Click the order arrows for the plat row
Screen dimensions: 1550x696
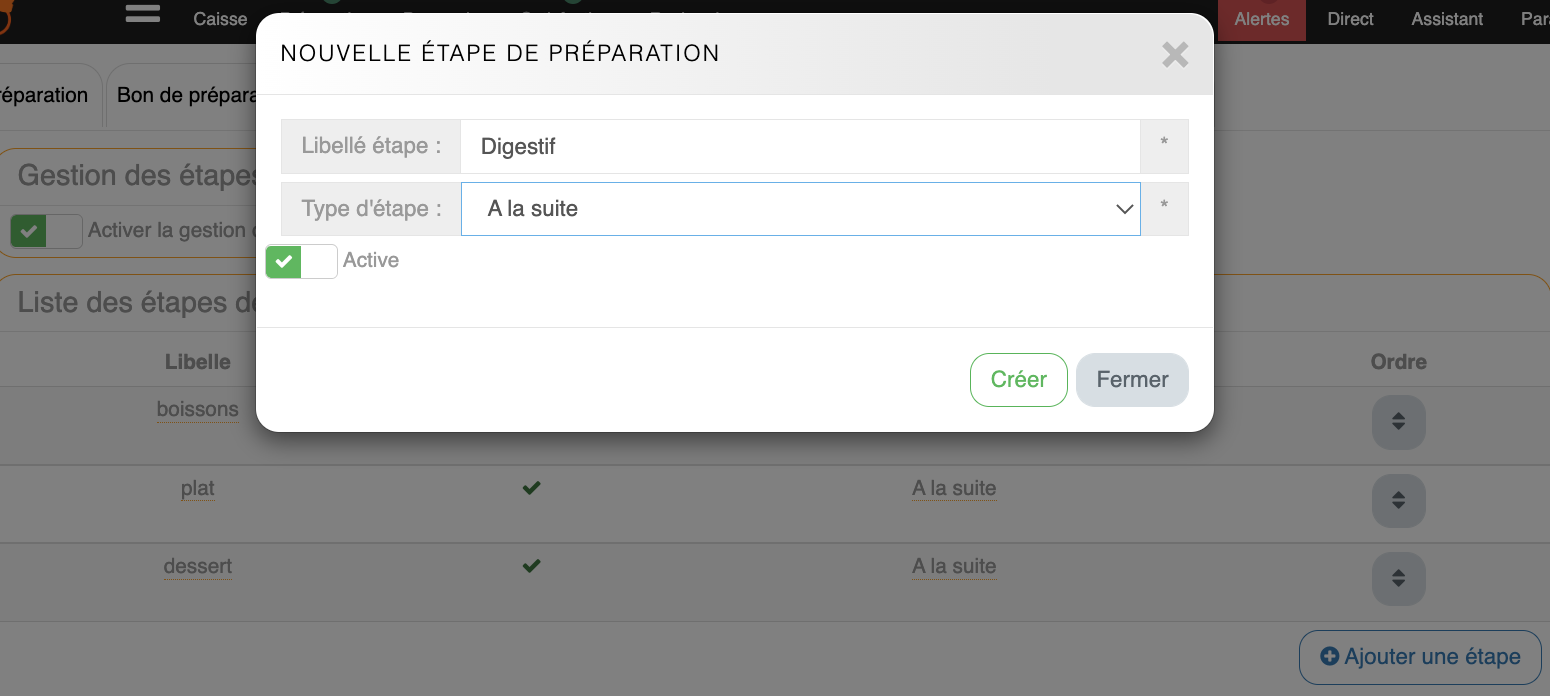[1398, 500]
